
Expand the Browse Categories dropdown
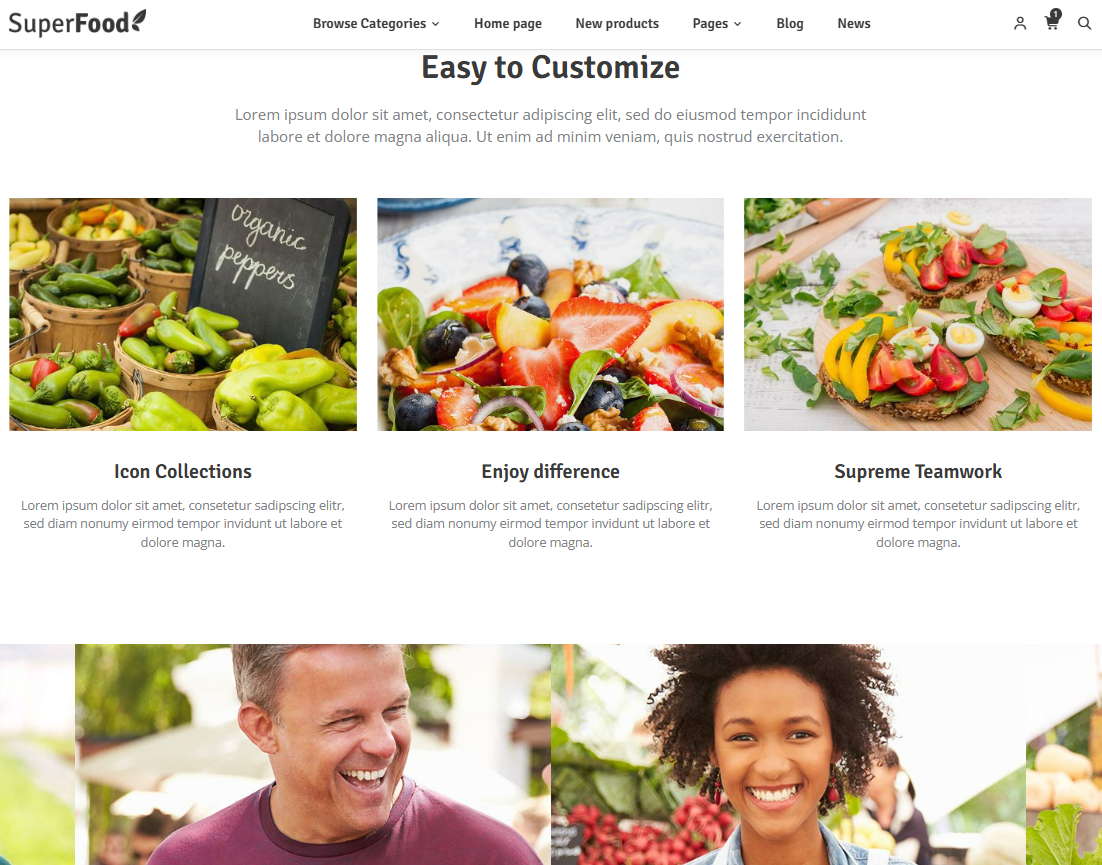(376, 24)
